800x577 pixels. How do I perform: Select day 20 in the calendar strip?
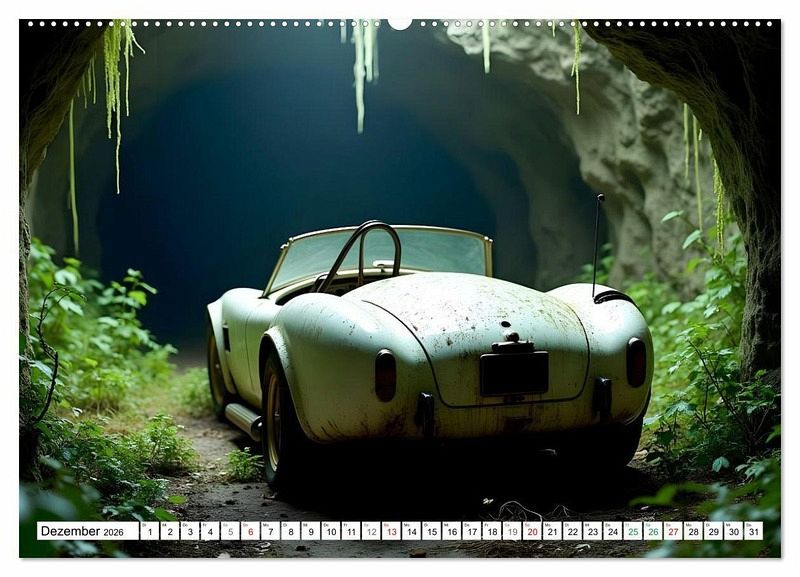(532, 531)
